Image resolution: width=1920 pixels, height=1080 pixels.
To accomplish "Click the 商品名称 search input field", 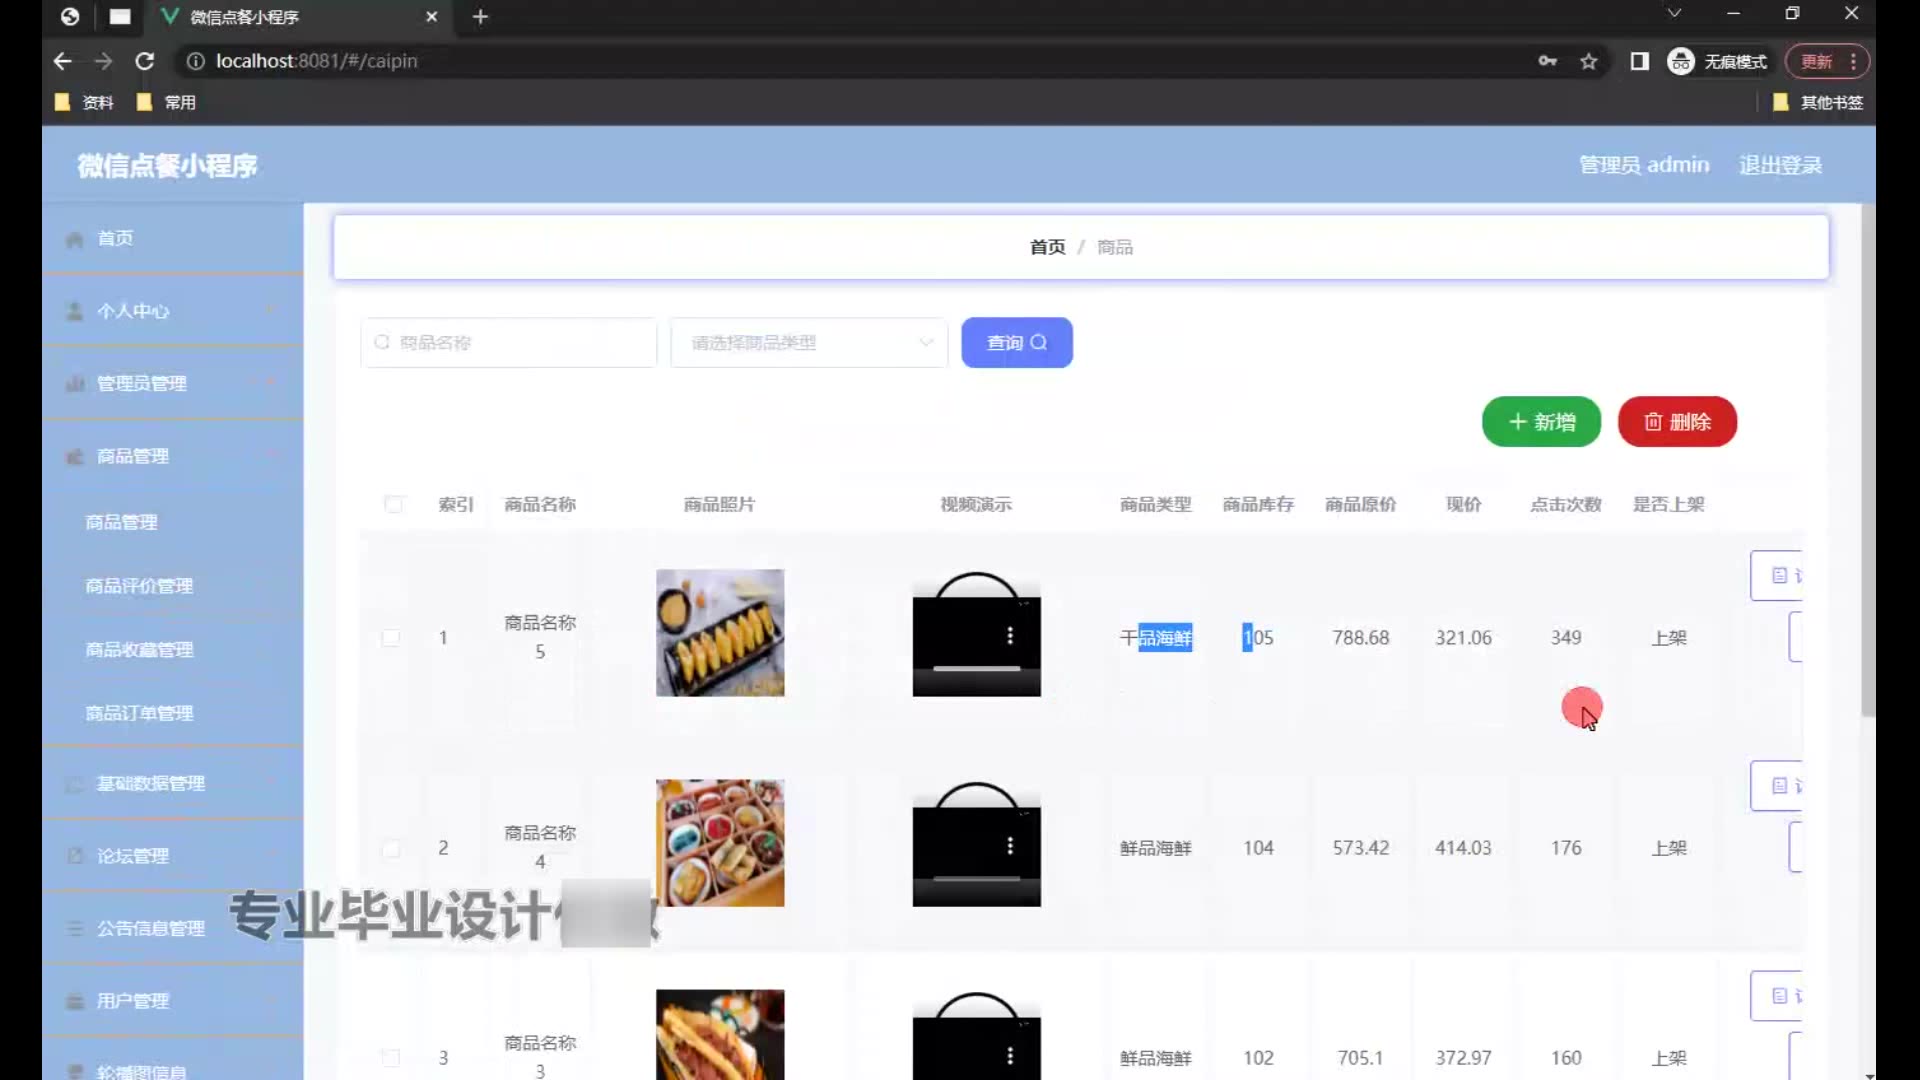I will pos(509,343).
